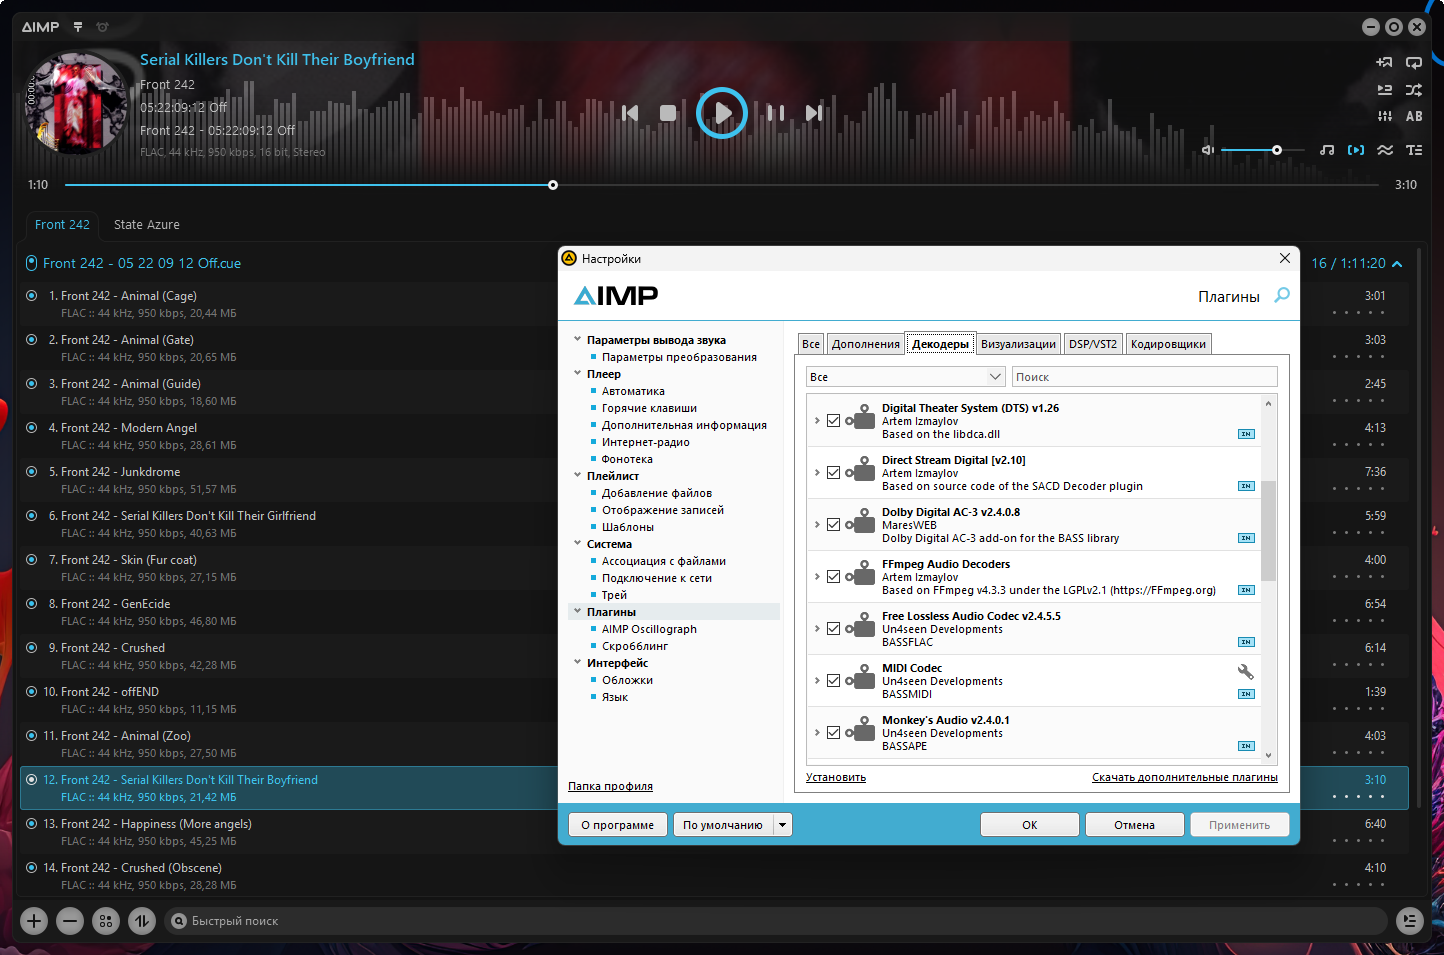1444x955 pixels.
Task: Open the playlist misc functions grid icon
Action: tap(106, 921)
